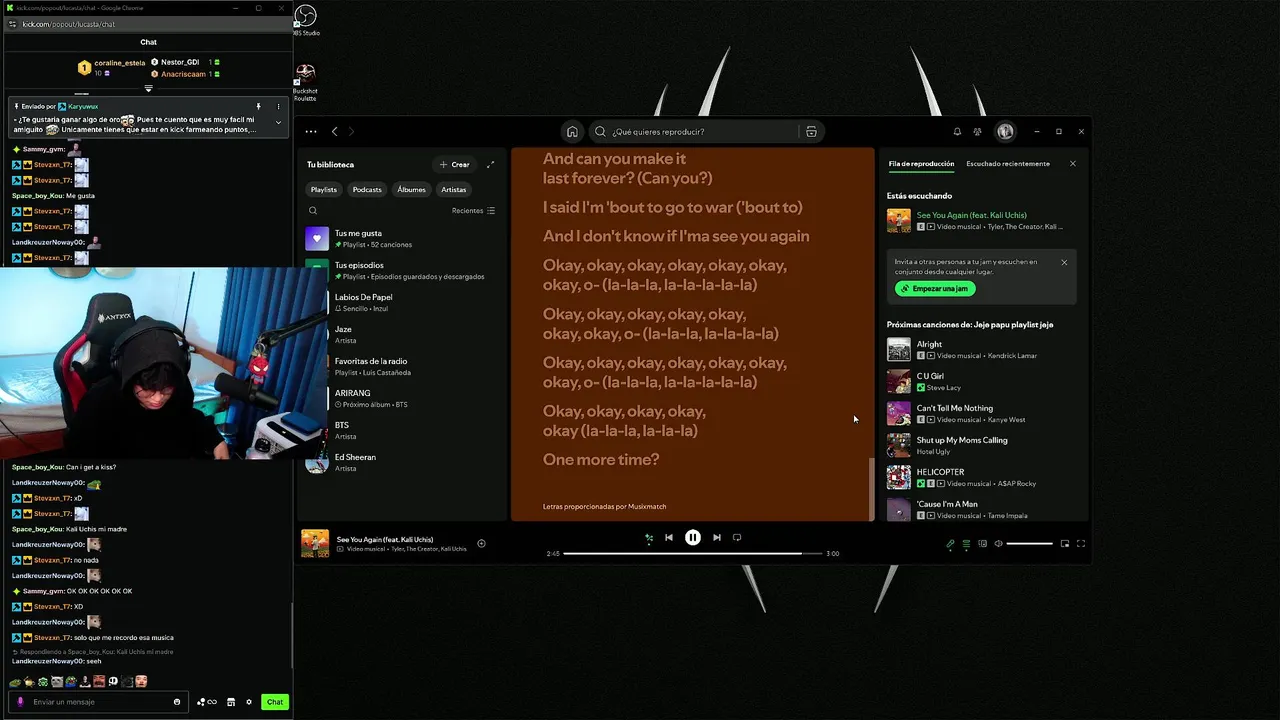The width and height of the screenshot is (1280, 720).
Task: Mute Spotify volume speaker icon
Action: pyautogui.click(x=998, y=544)
